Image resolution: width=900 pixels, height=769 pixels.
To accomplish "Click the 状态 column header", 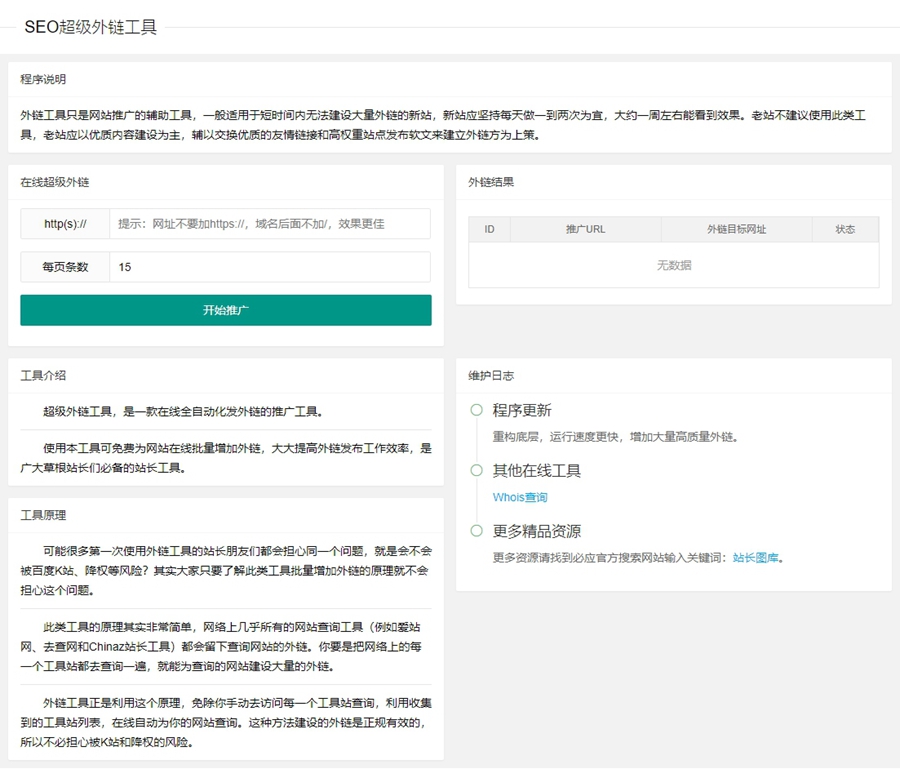I will click(845, 229).
